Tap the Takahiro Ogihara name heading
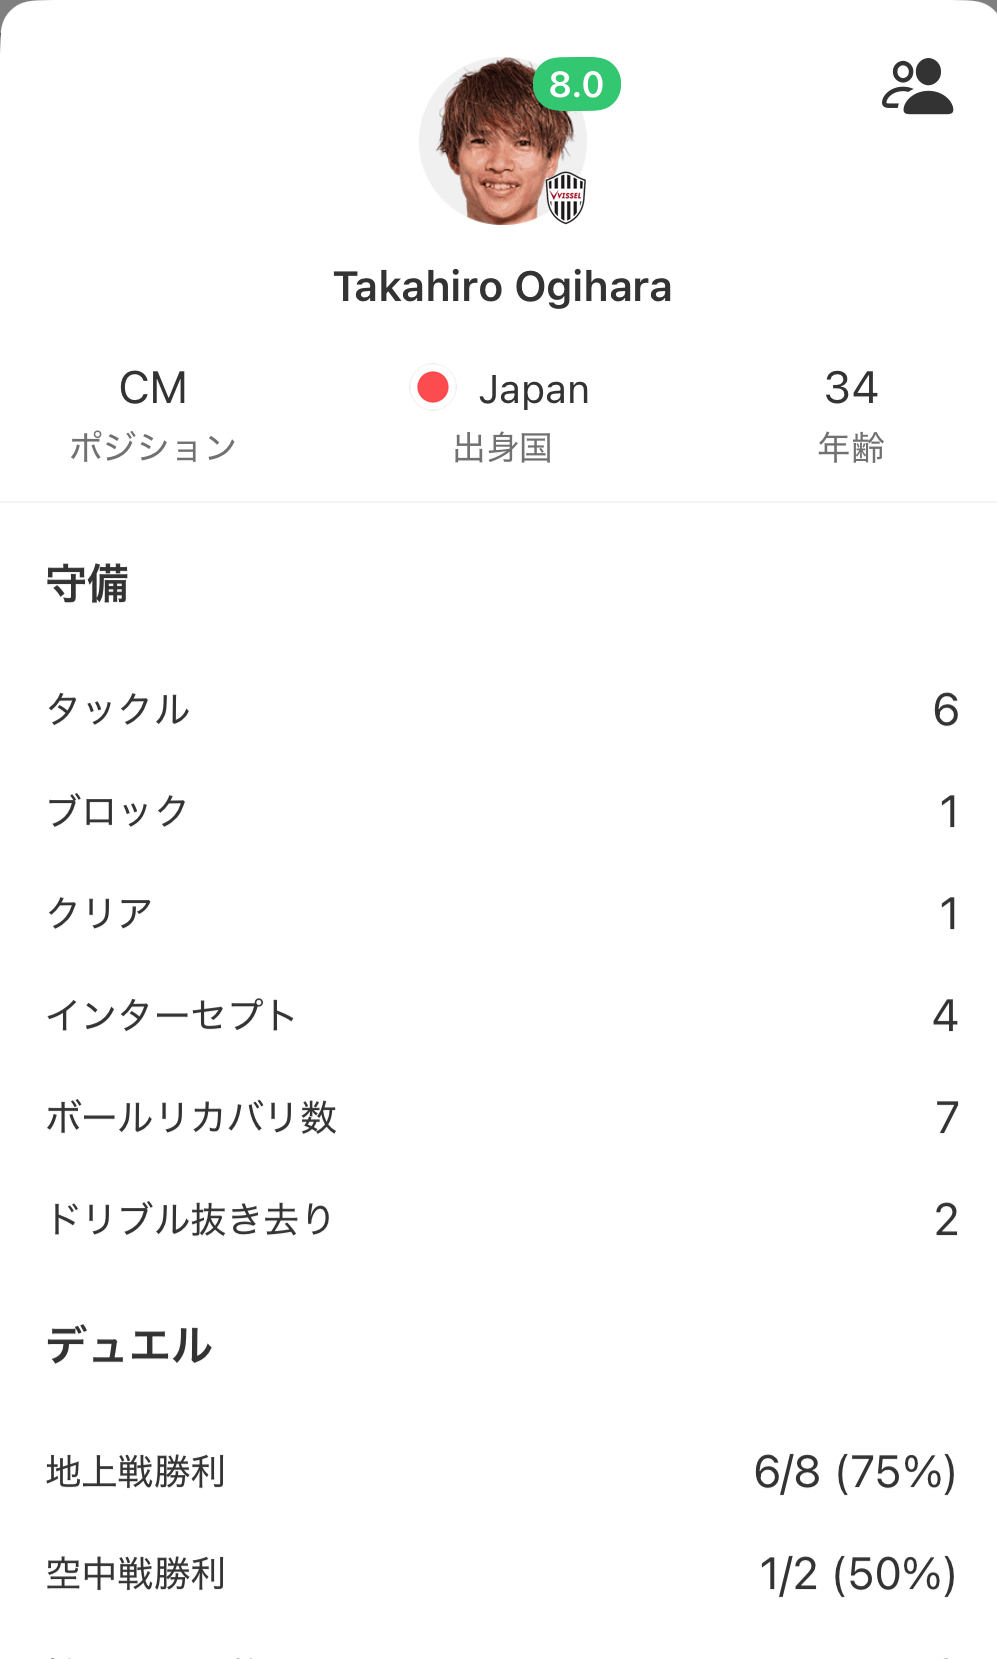 502,287
